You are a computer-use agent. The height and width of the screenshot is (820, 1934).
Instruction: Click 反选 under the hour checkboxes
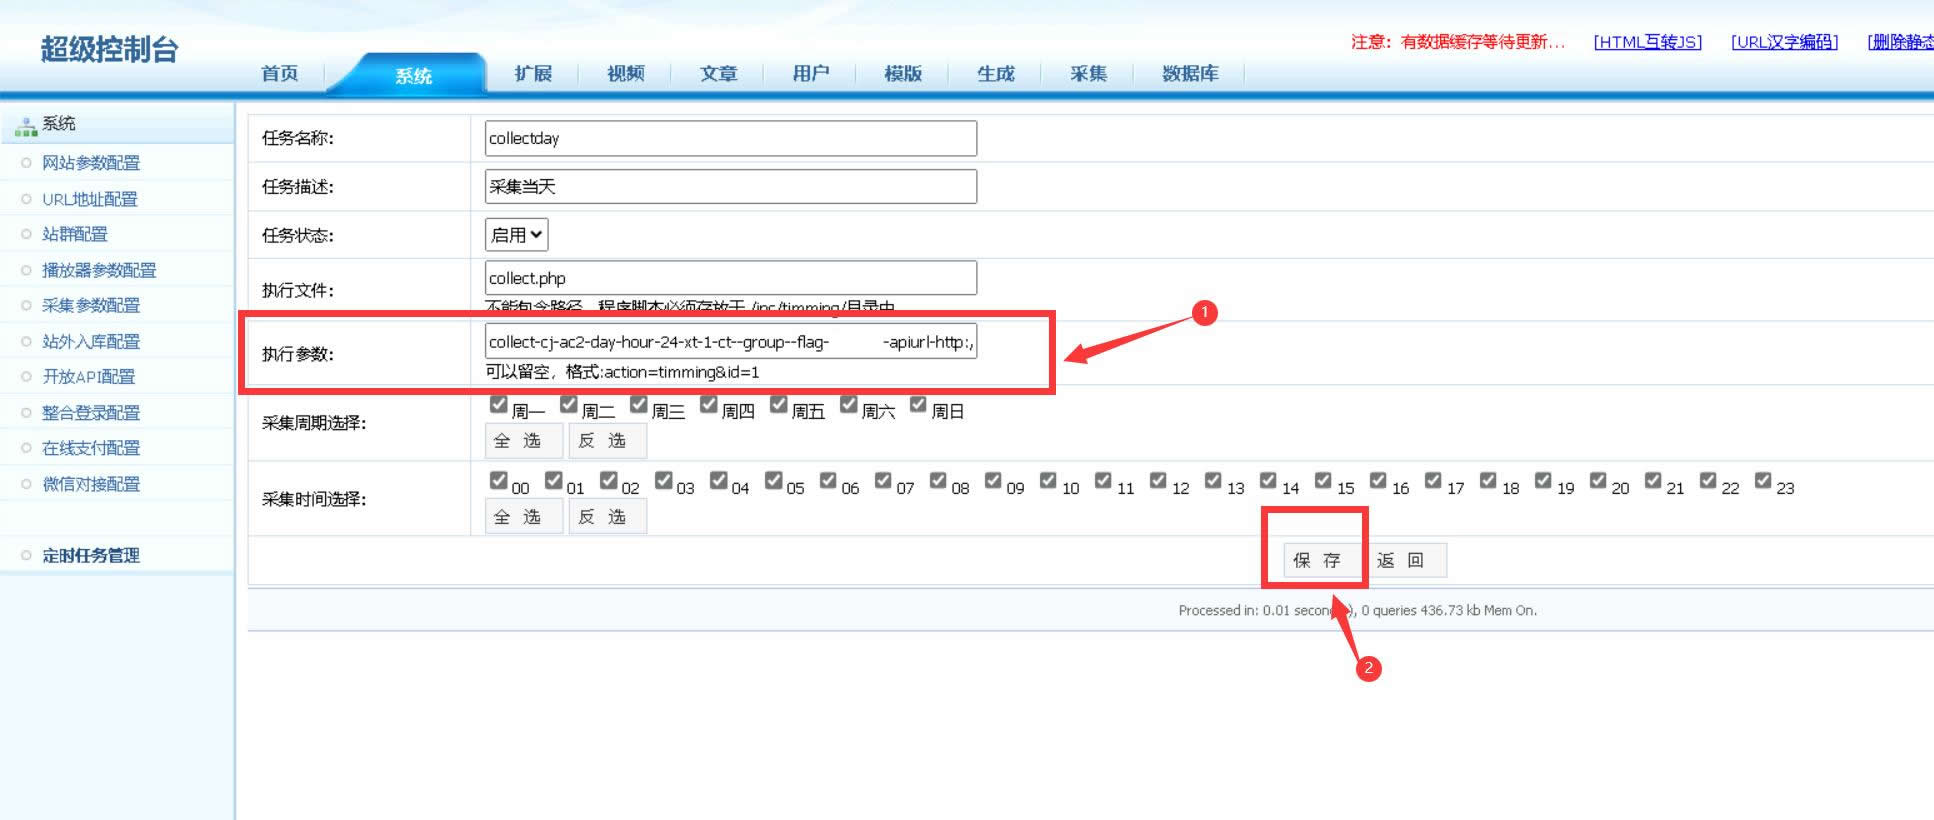(602, 517)
